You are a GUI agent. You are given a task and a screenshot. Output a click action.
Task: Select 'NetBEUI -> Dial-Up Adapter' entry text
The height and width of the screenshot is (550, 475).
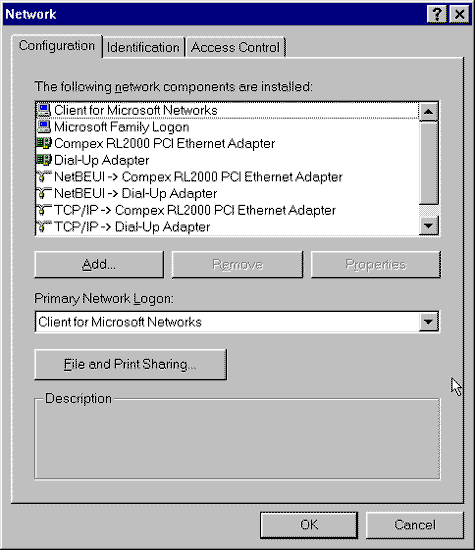click(136, 193)
